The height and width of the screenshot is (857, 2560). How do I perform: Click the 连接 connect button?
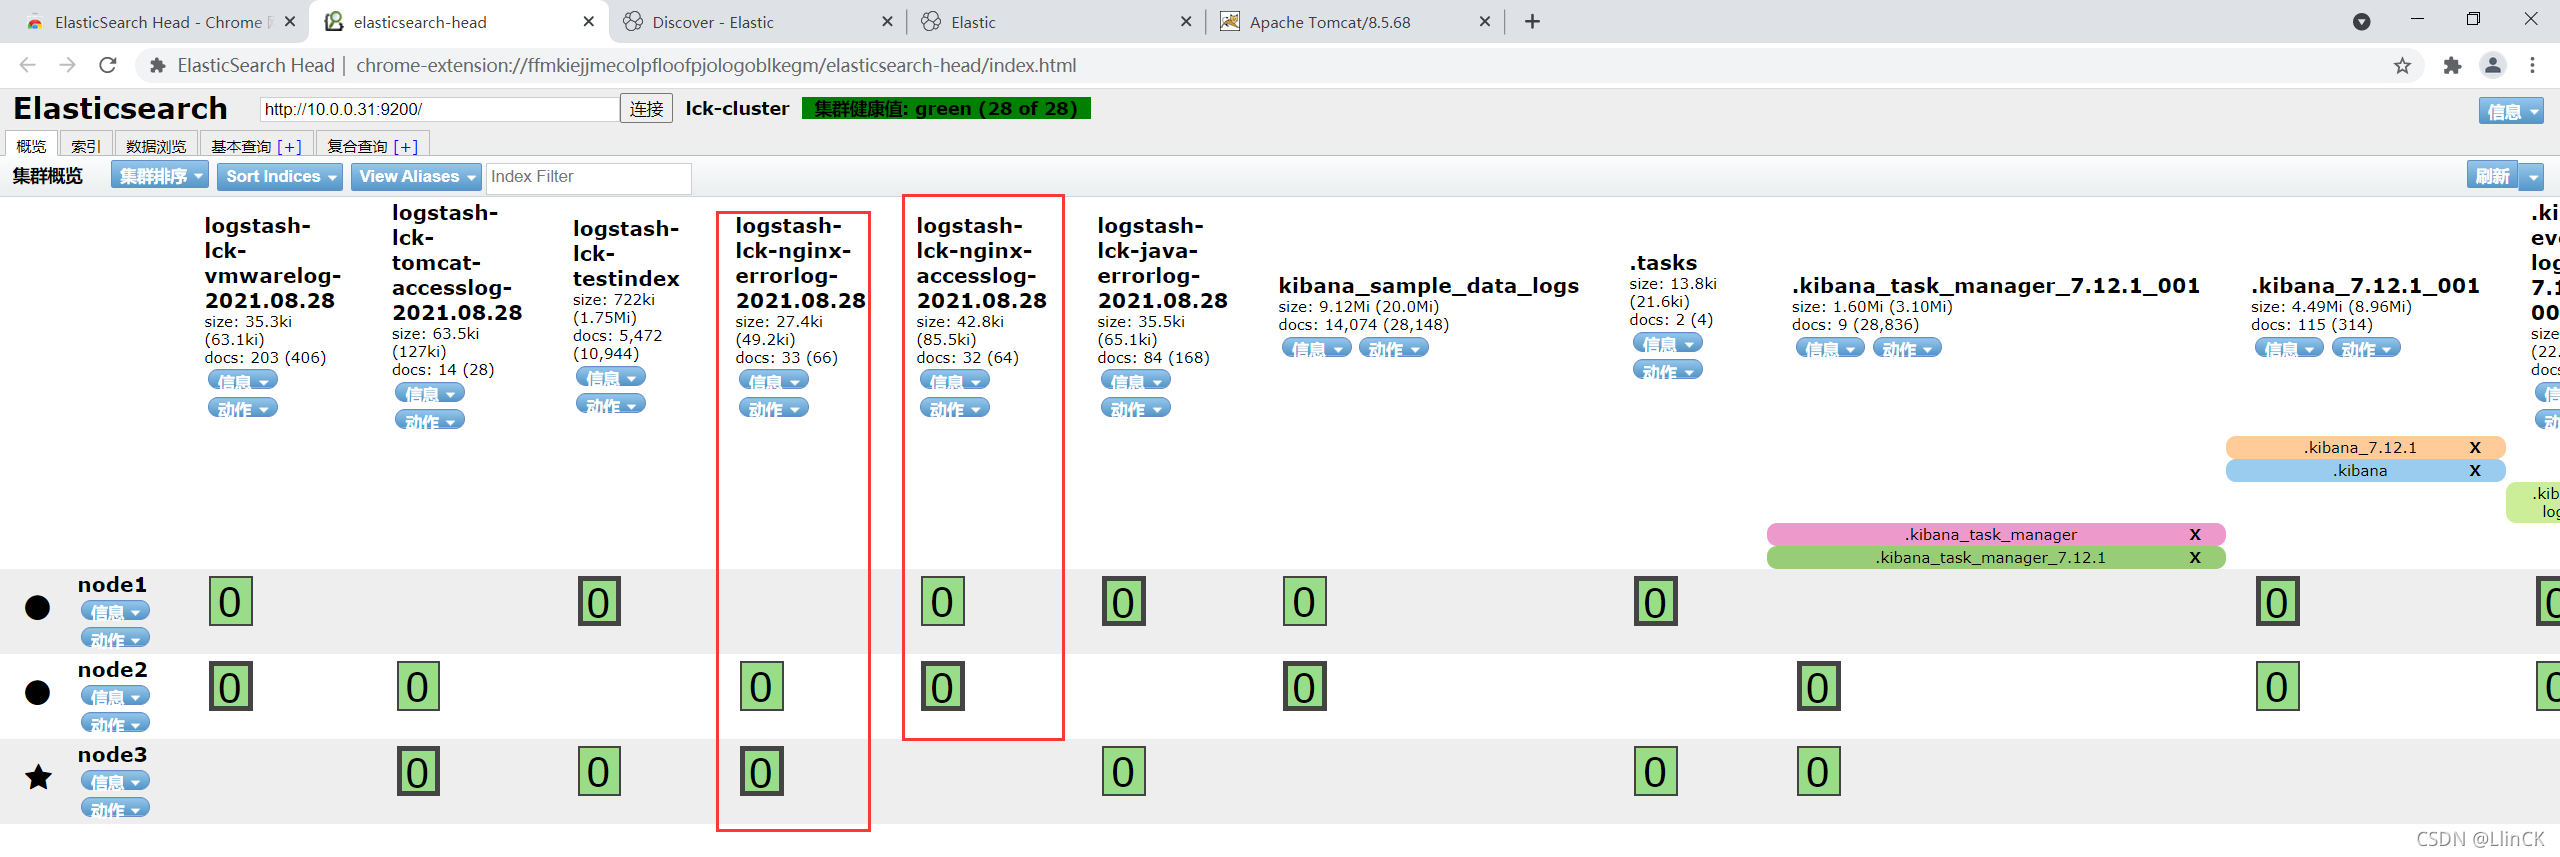646,108
